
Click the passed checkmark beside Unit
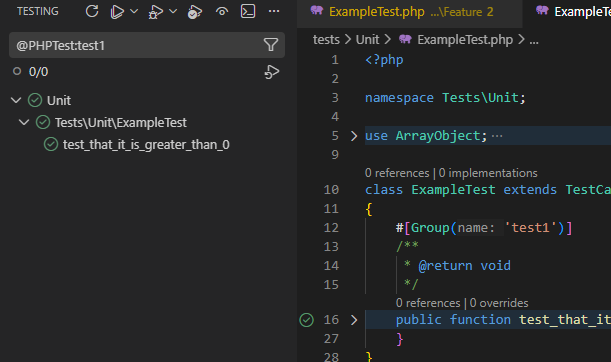(35, 101)
